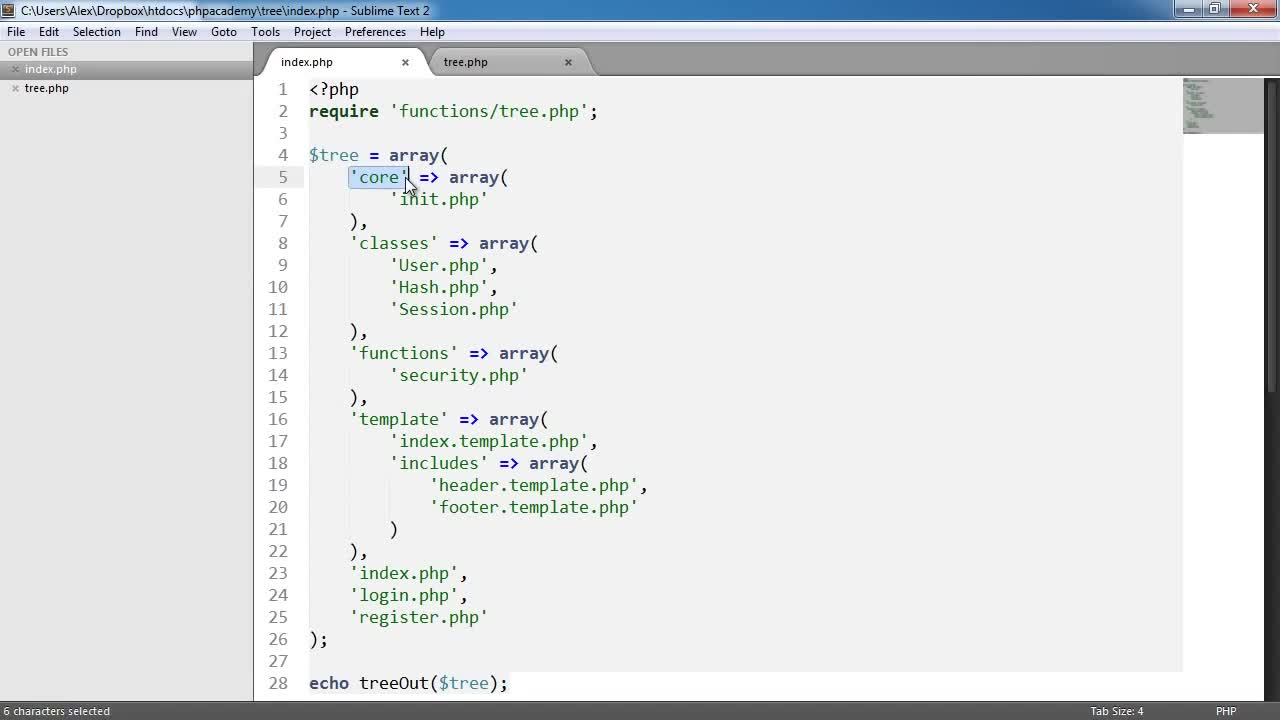
Task: Close the index.php tab
Action: (x=405, y=62)
